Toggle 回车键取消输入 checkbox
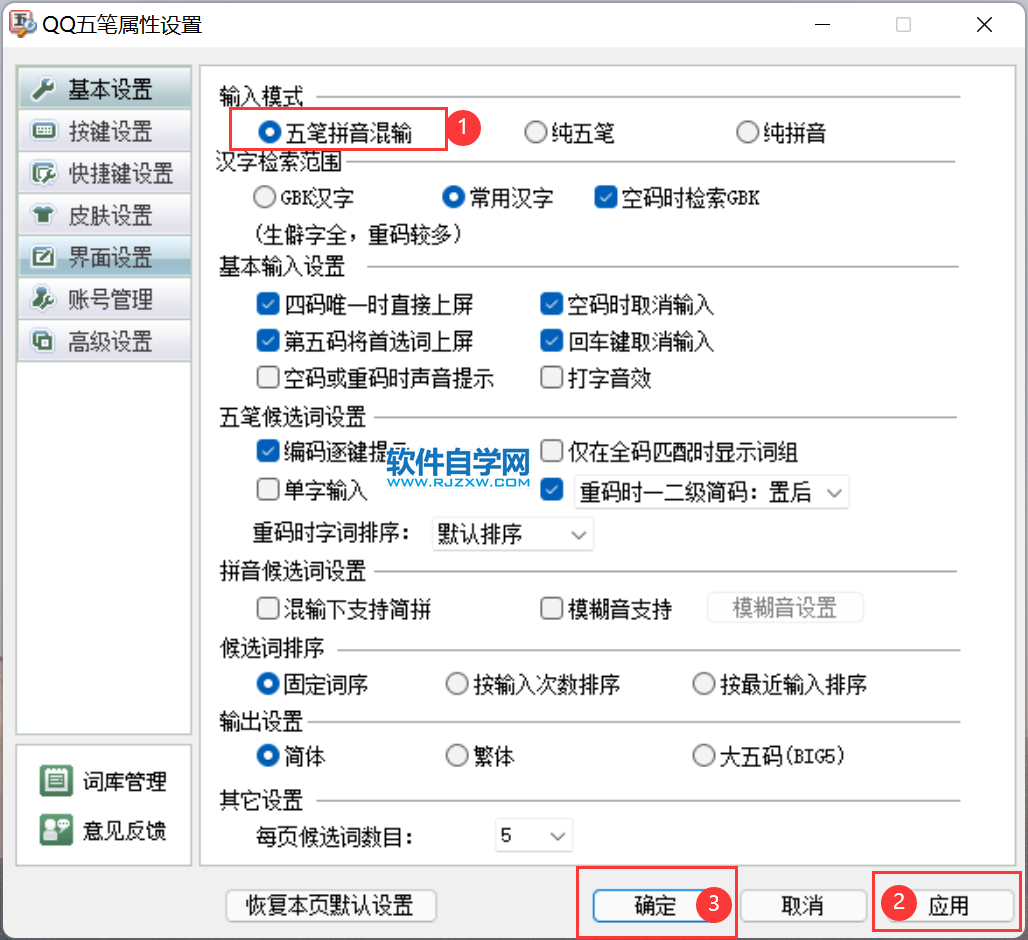This screenshot has height=940, width=1028. (551, 340)
